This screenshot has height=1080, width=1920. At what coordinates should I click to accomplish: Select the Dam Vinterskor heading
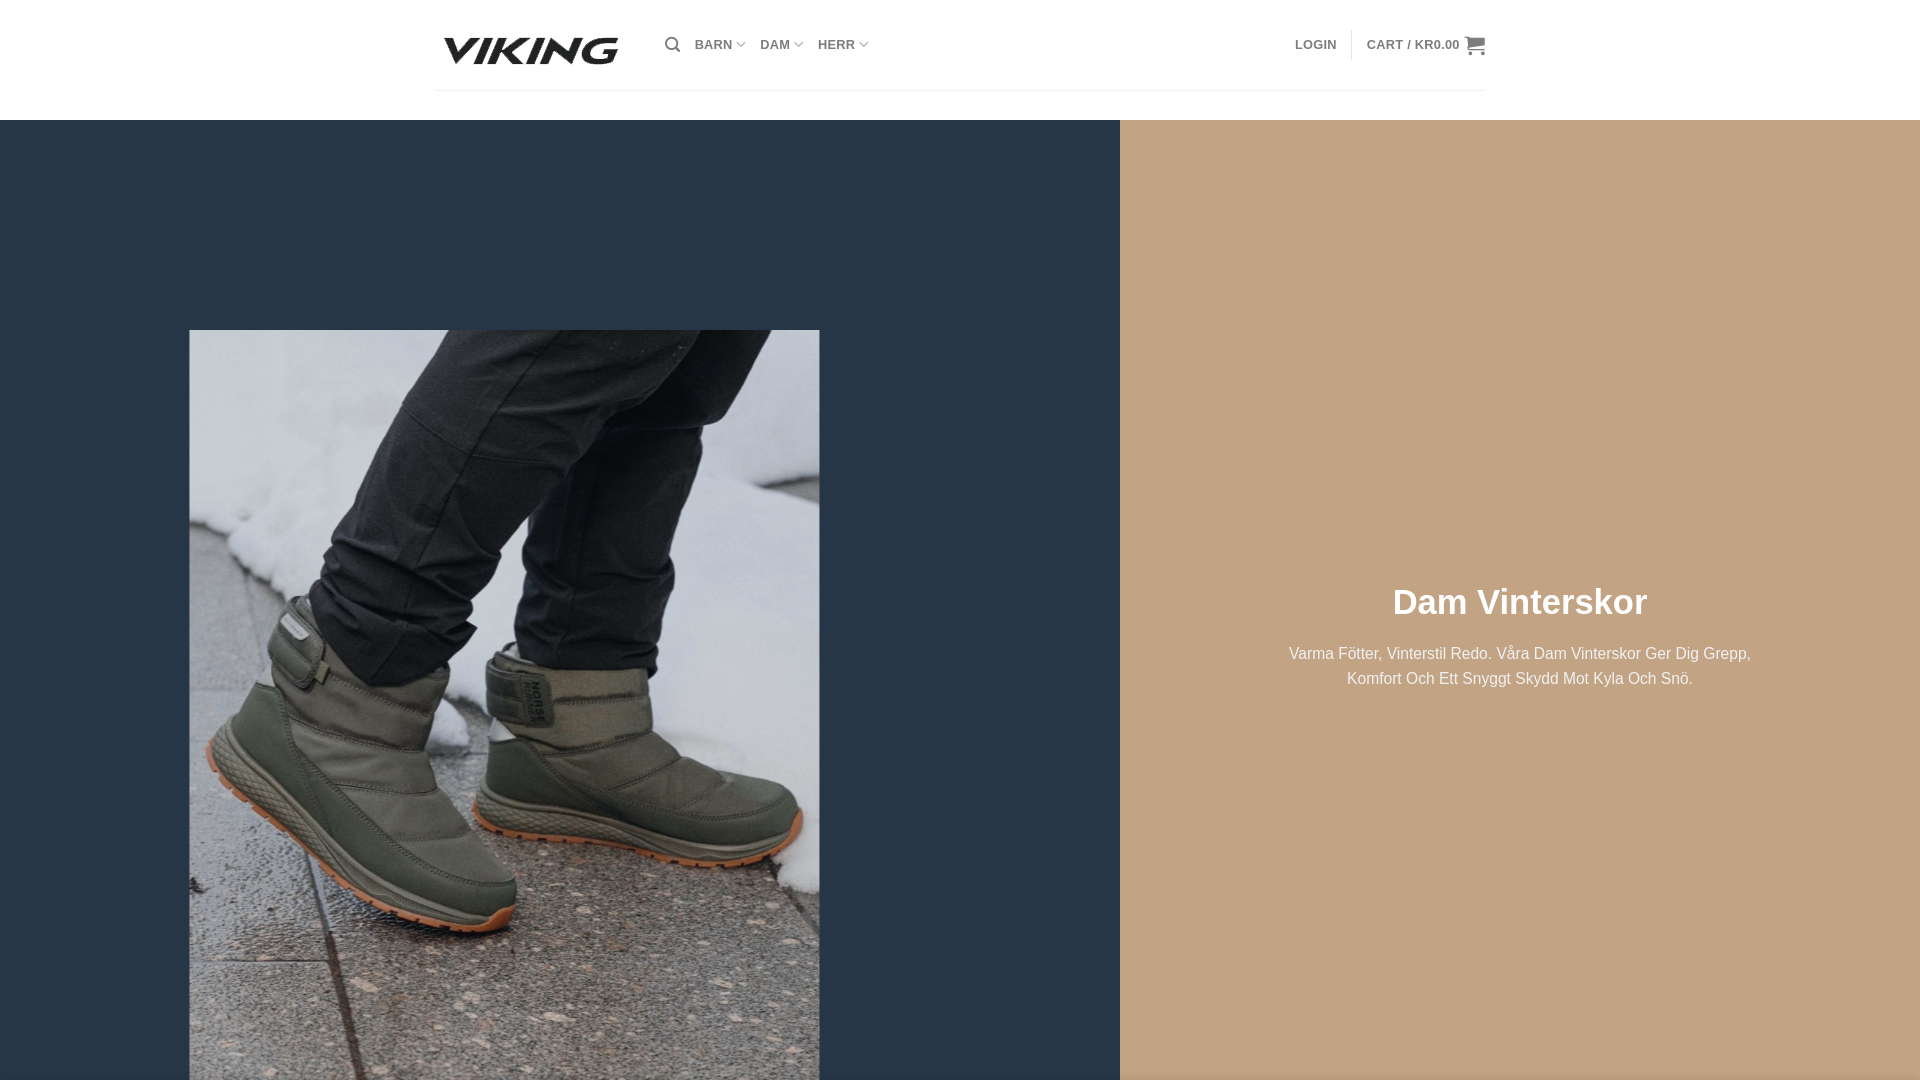click(1520, 602)
